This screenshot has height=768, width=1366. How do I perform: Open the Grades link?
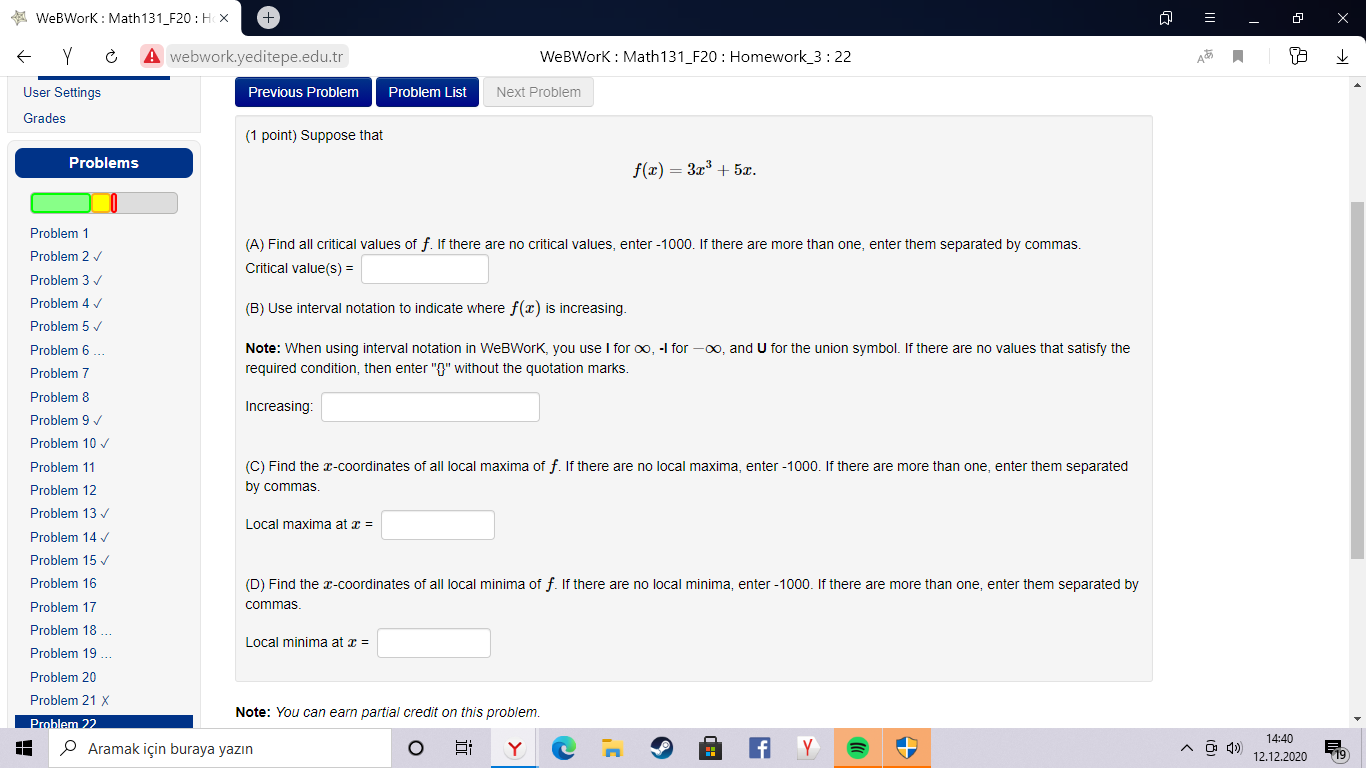[44, 118]
